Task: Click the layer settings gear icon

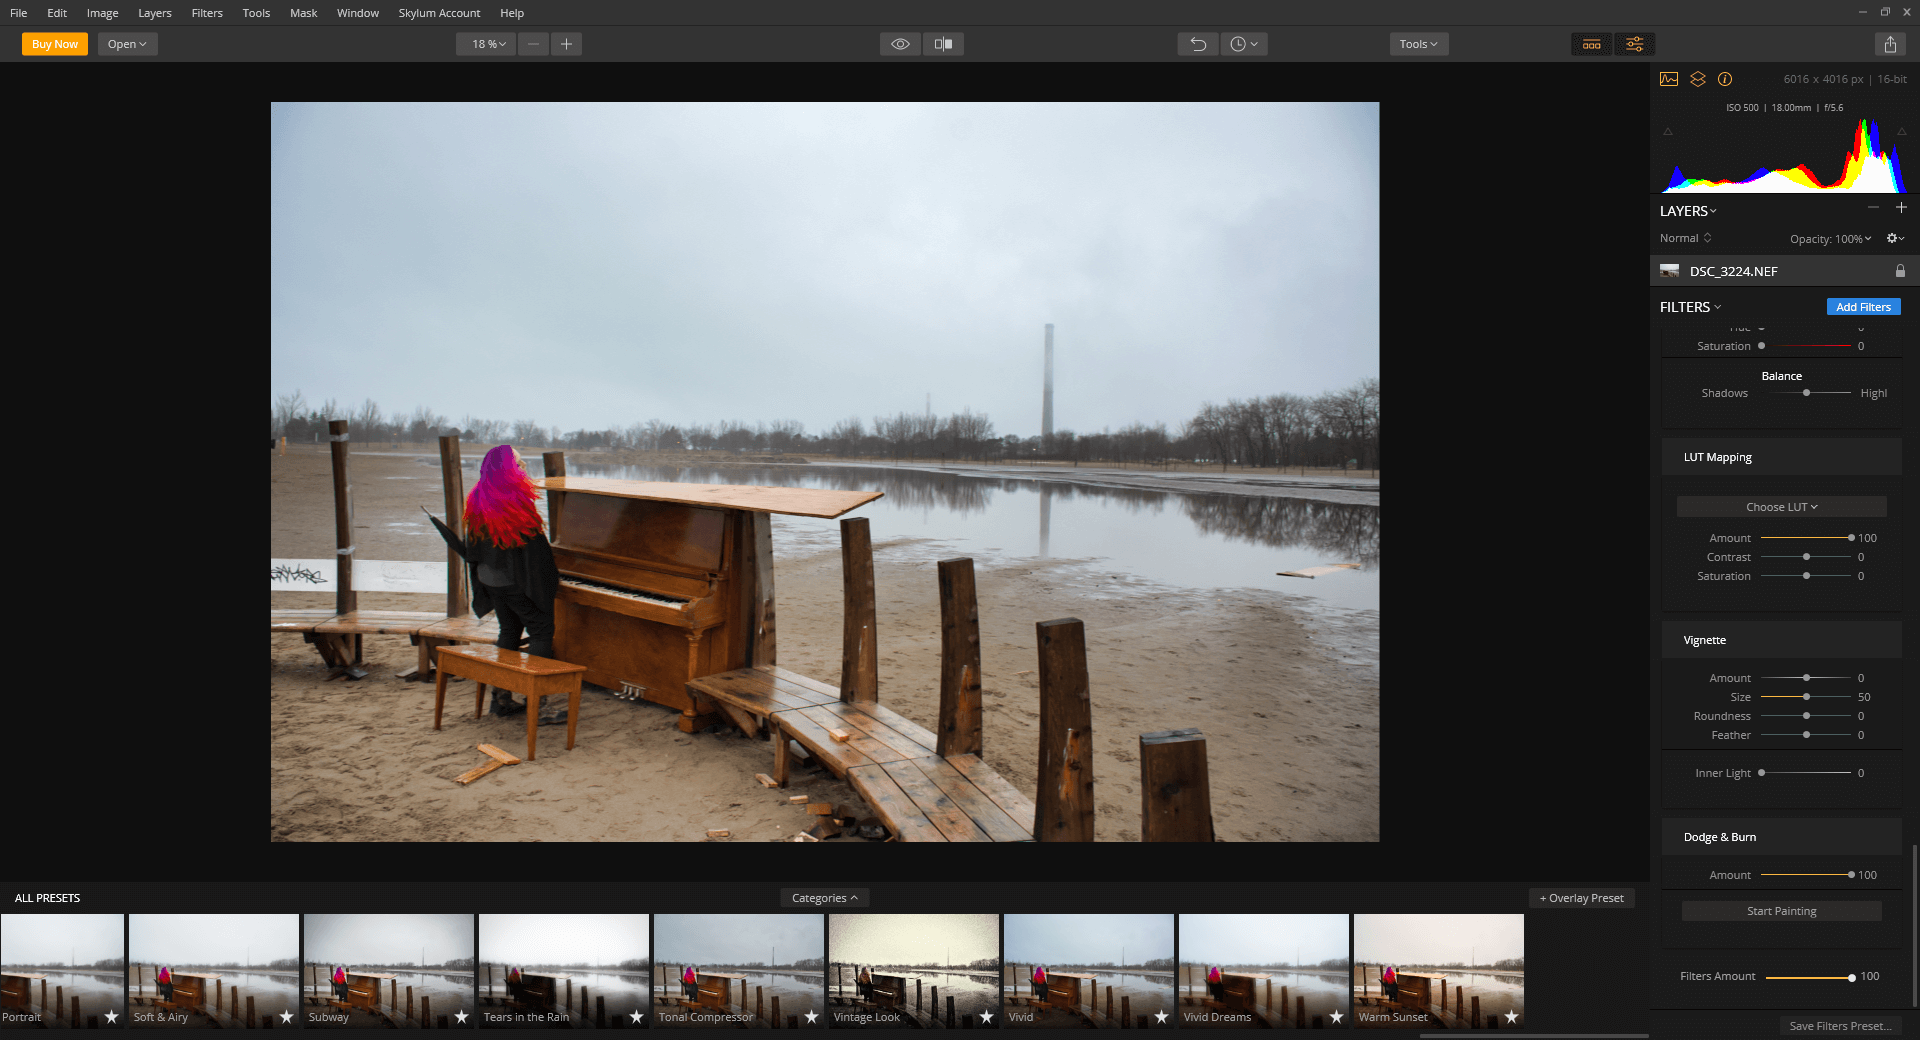Action: tap(1894, 238)
